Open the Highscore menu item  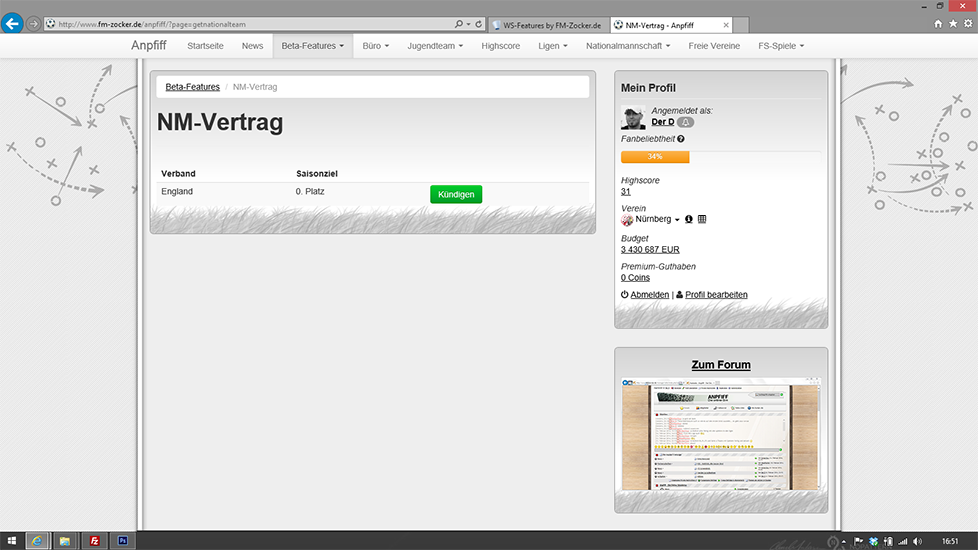(500, 46)
